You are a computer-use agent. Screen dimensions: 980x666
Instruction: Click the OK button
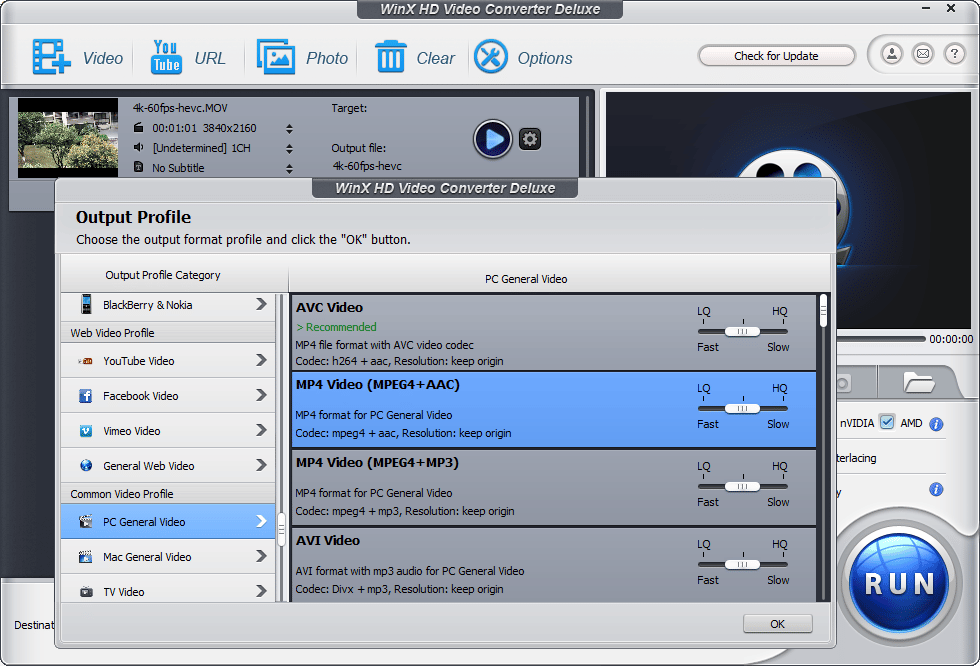777,624
